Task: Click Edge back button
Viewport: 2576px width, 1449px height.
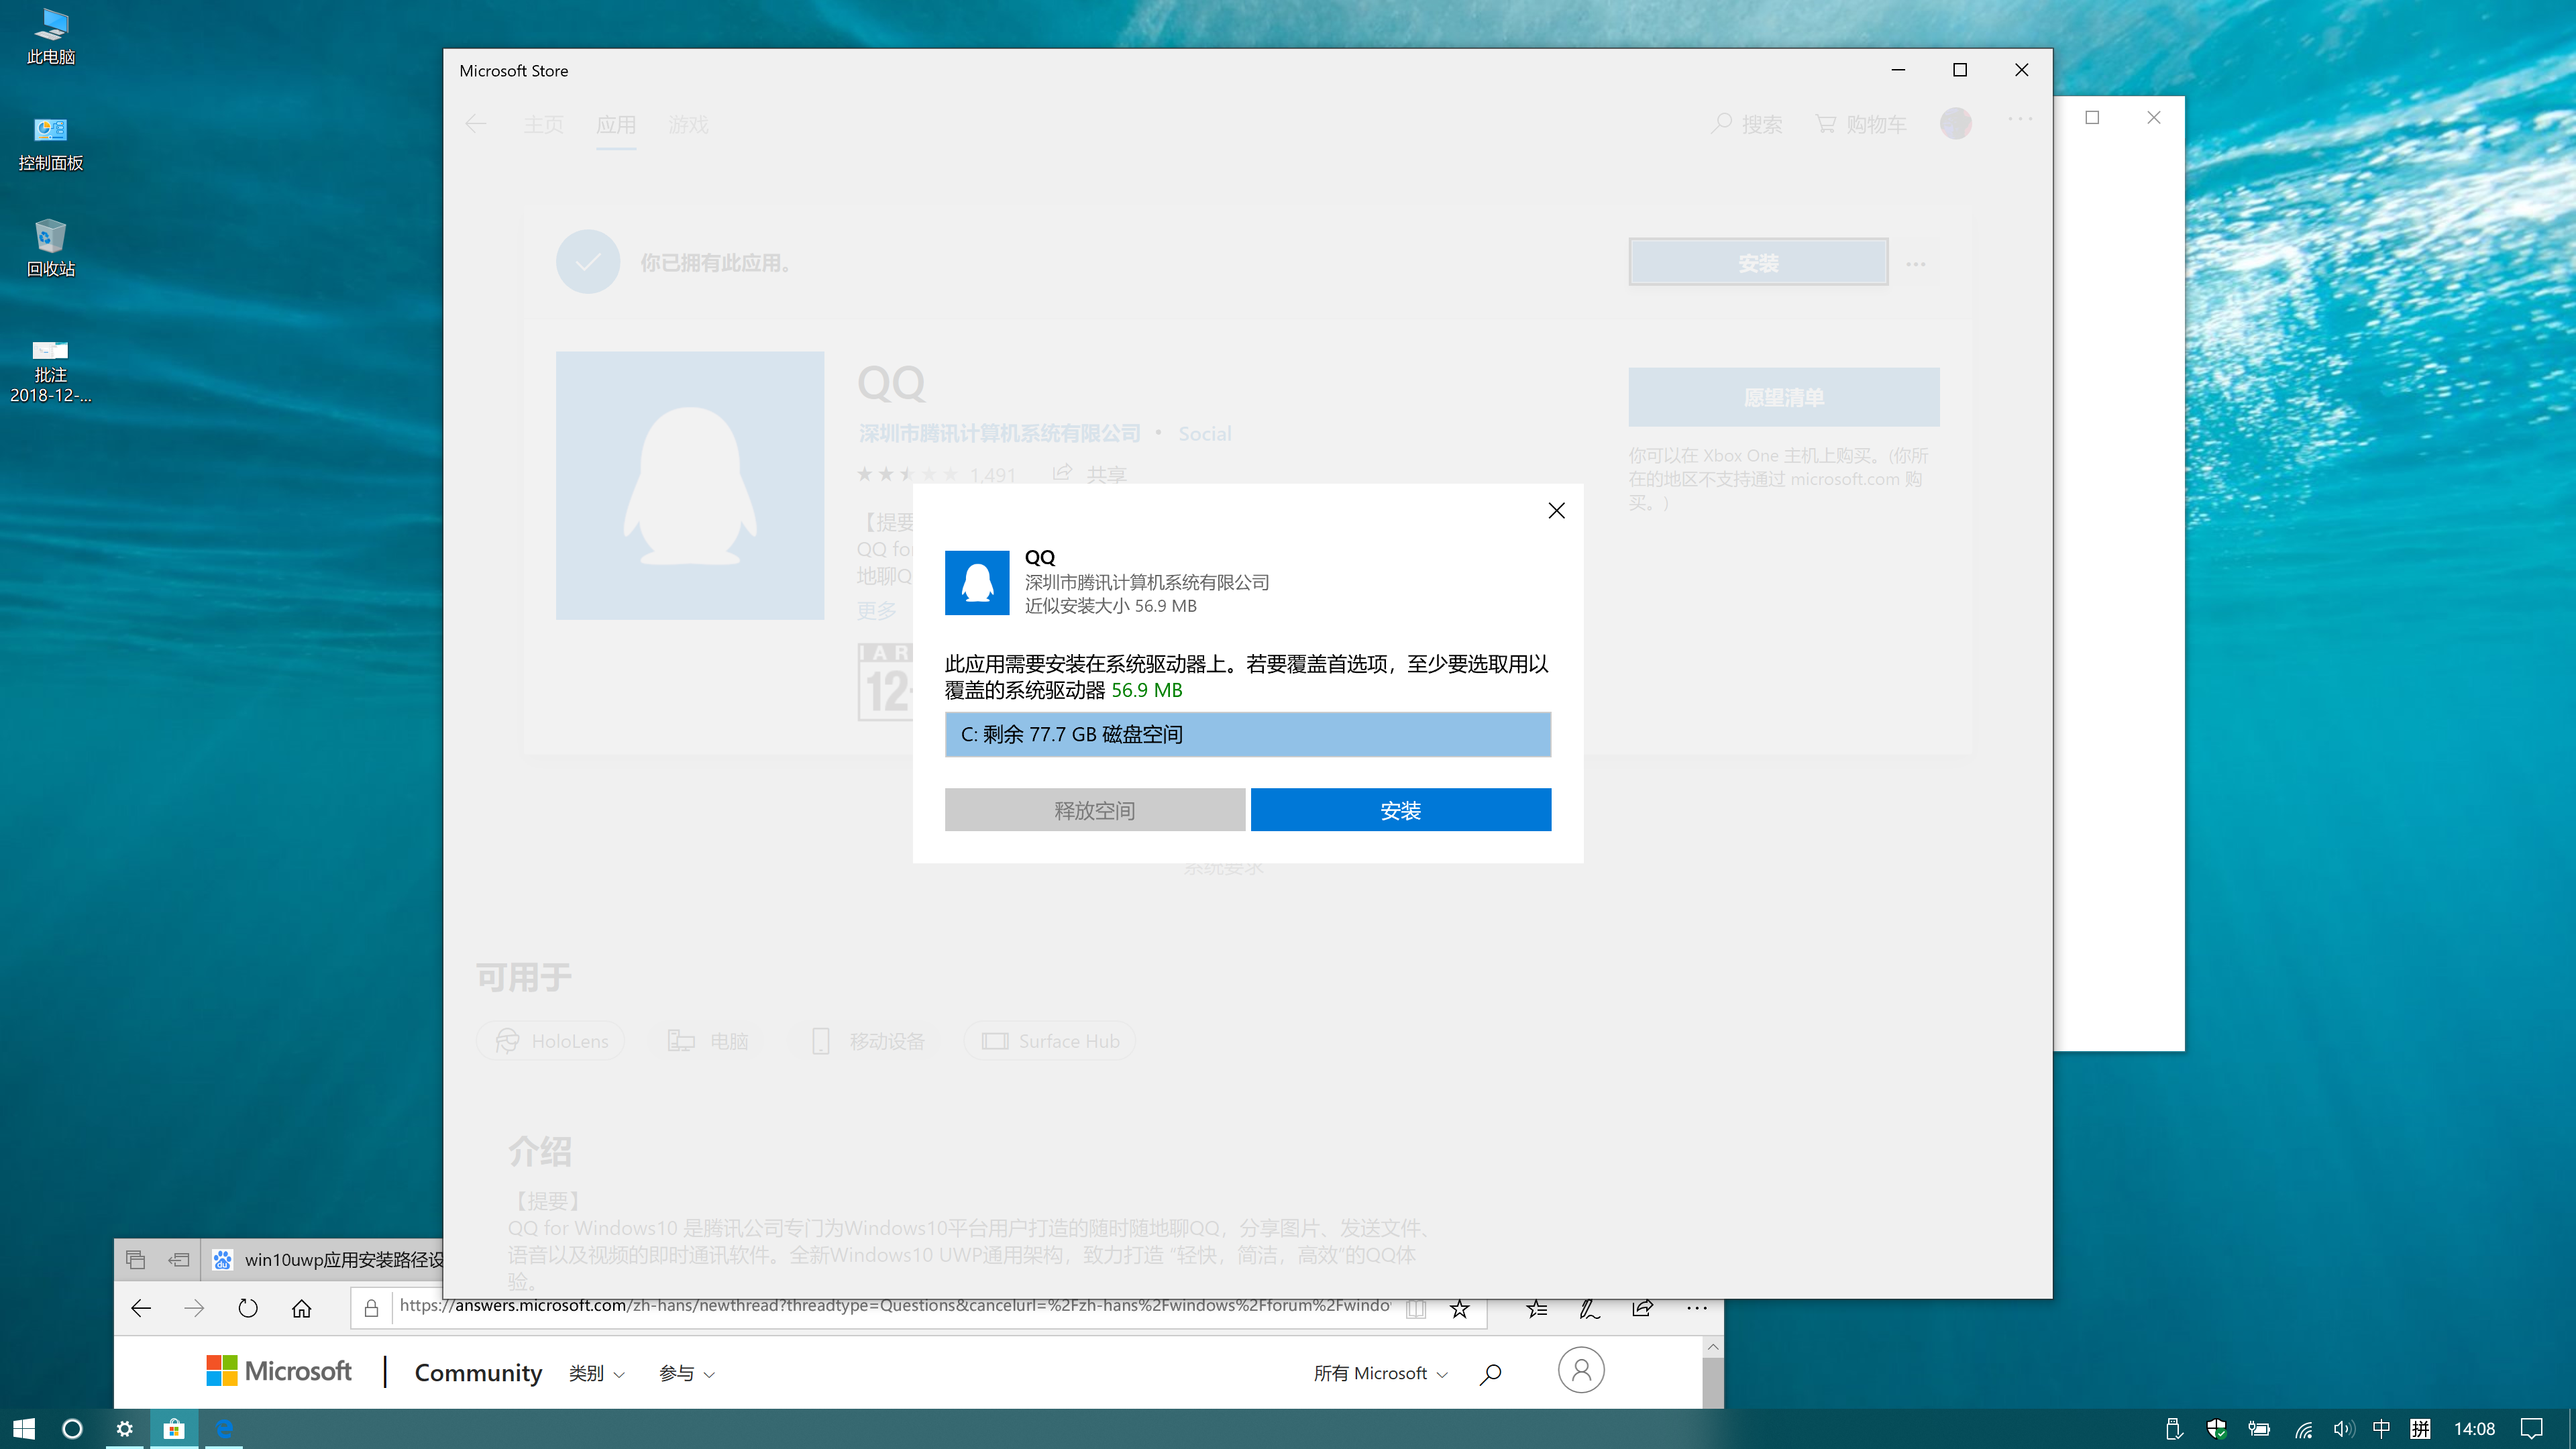Action: pyautogui.click(x=141, y=1307)
